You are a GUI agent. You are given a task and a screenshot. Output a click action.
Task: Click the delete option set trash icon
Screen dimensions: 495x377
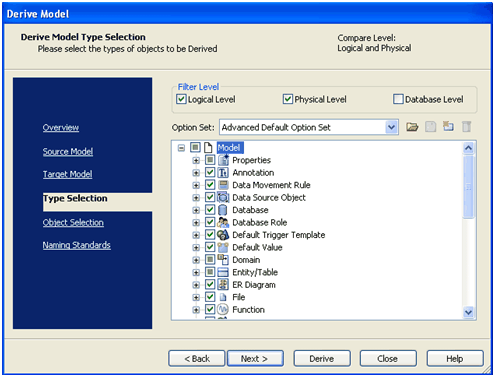tap(466, 127)
